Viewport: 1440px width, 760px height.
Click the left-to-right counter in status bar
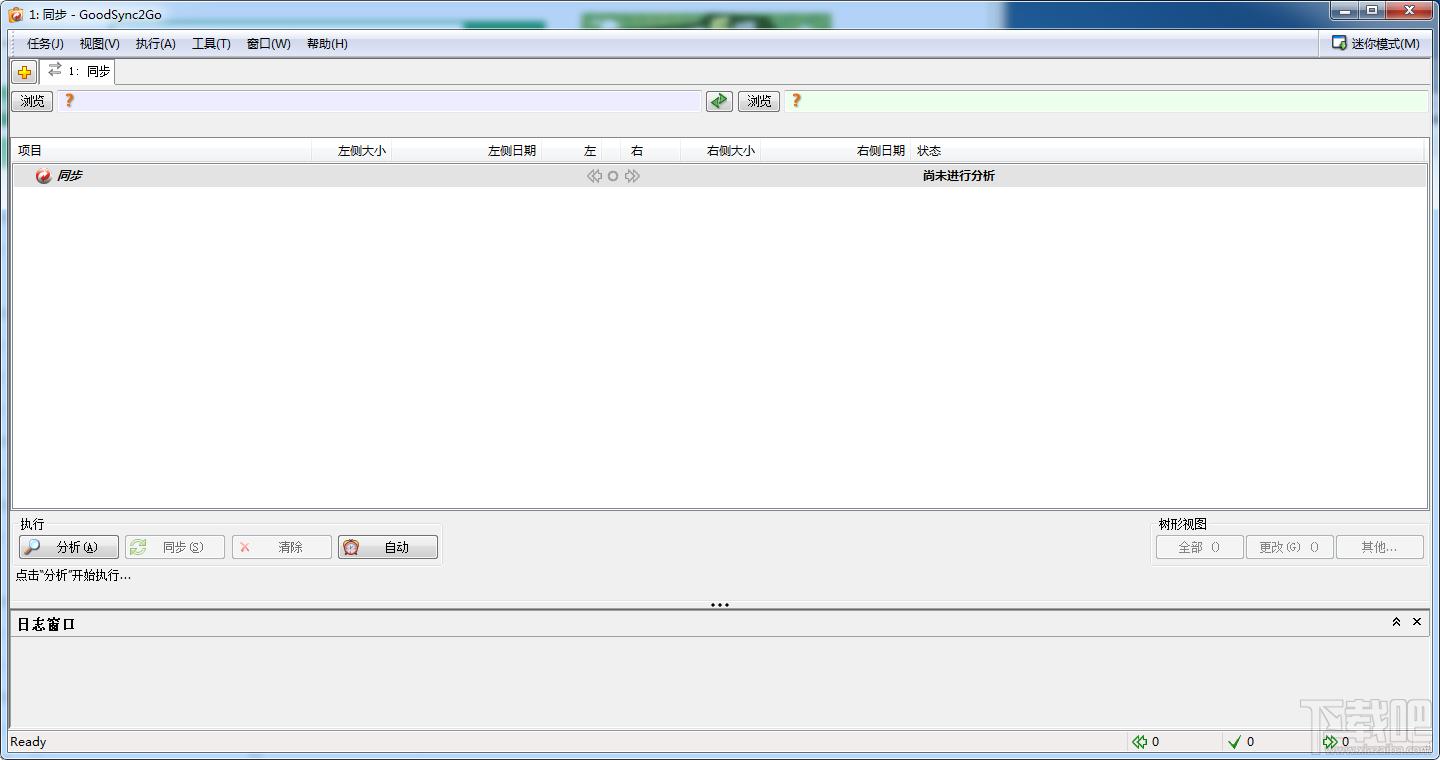click(1336, 742)
